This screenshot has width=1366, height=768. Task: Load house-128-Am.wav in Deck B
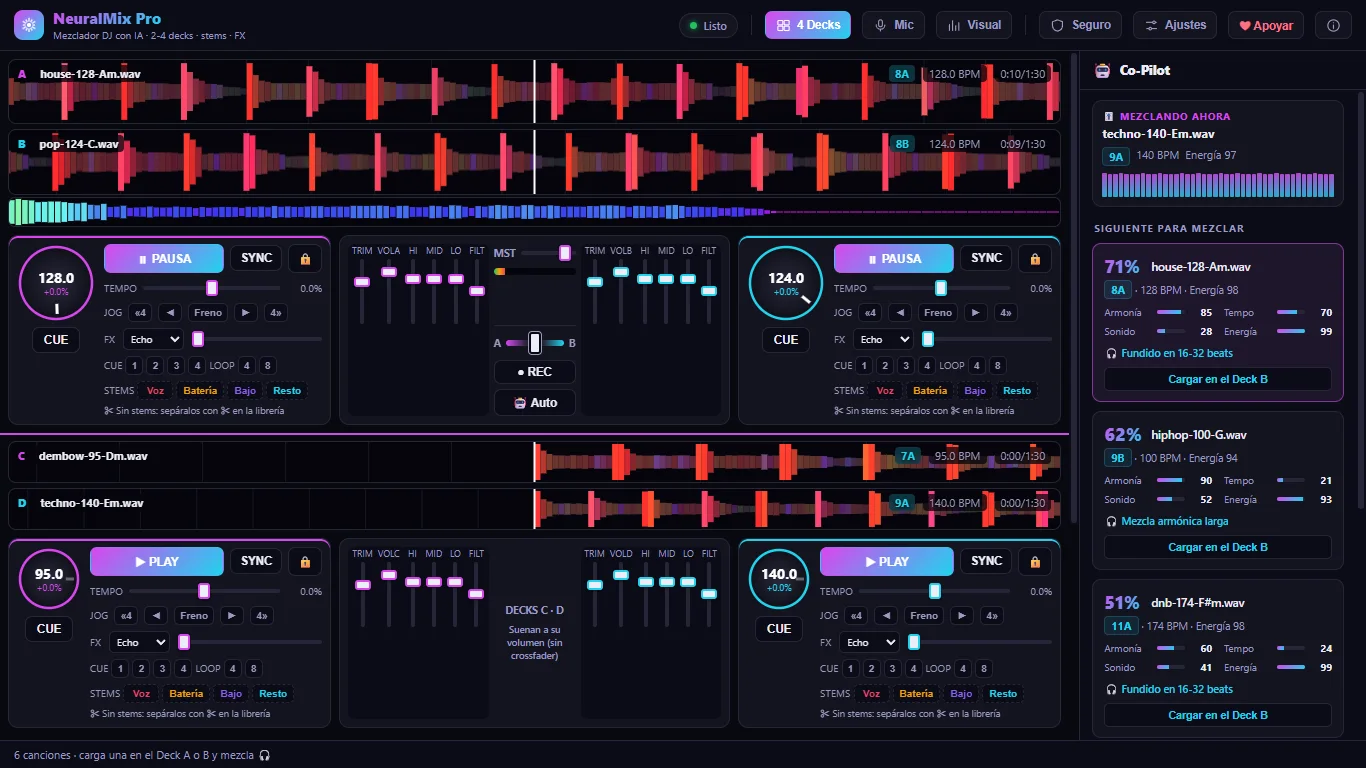tap(1218, 380)
